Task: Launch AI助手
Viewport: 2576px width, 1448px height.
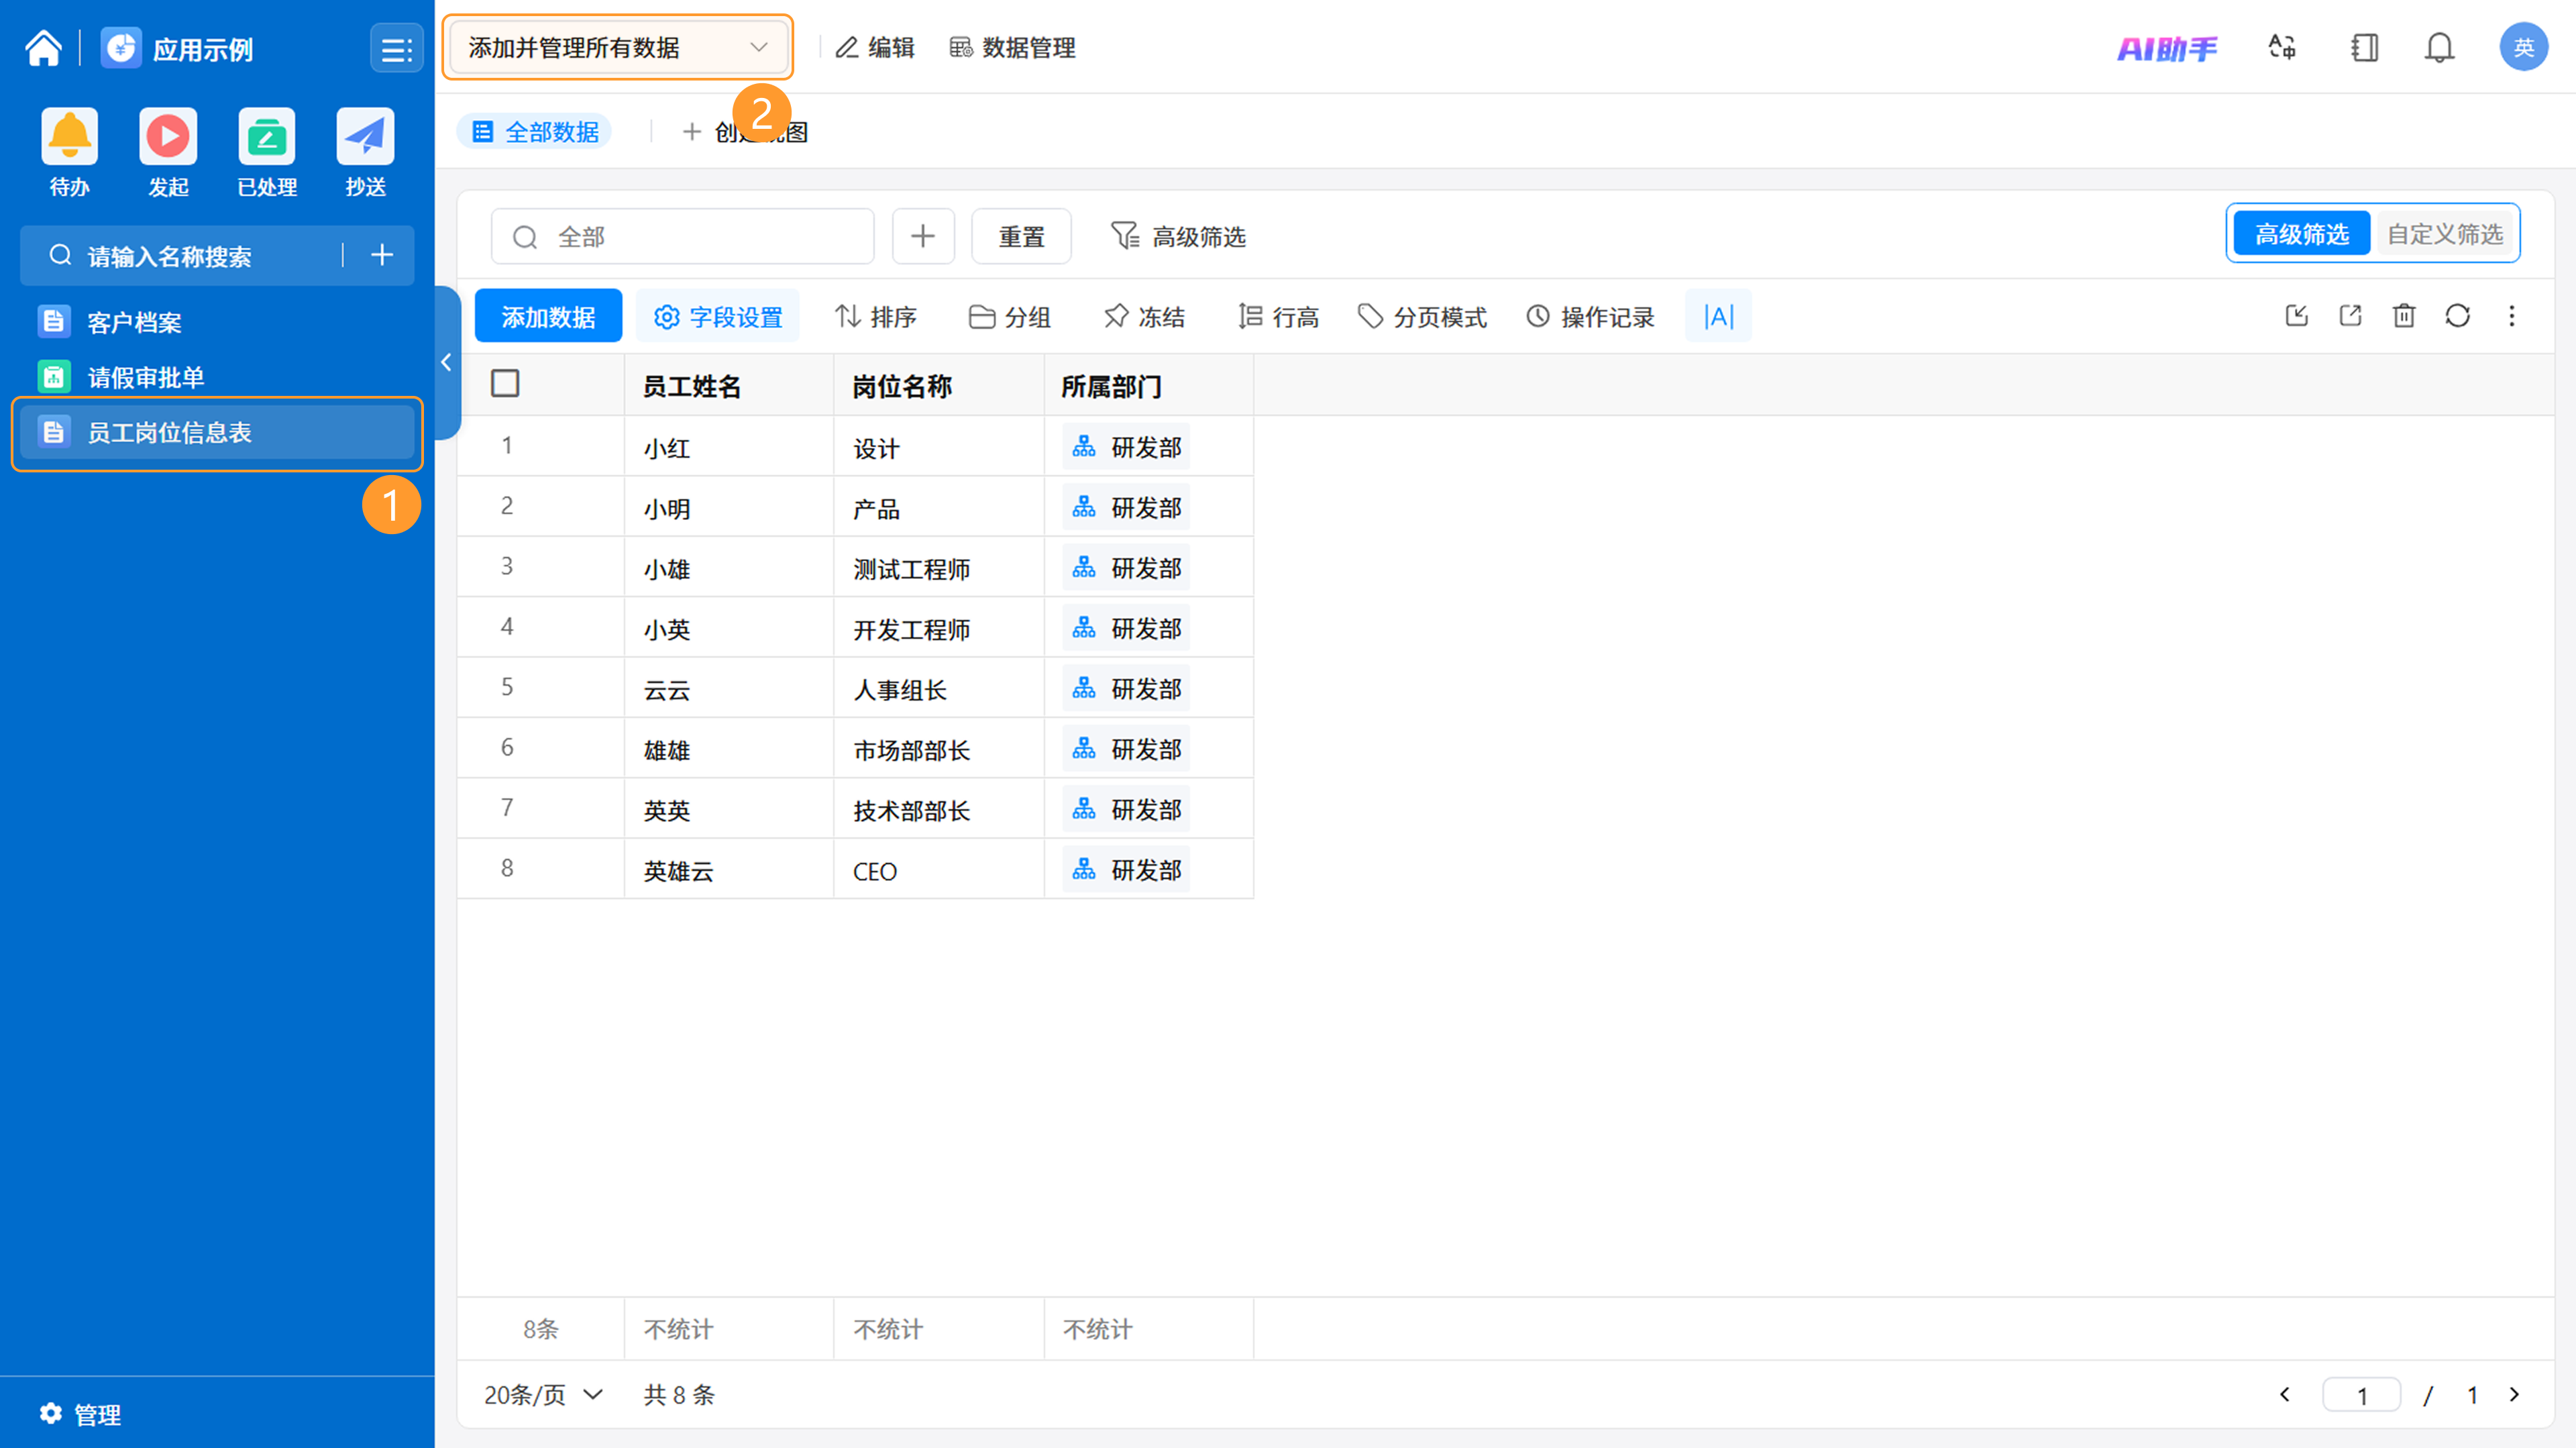Action: coord(2166,48)
